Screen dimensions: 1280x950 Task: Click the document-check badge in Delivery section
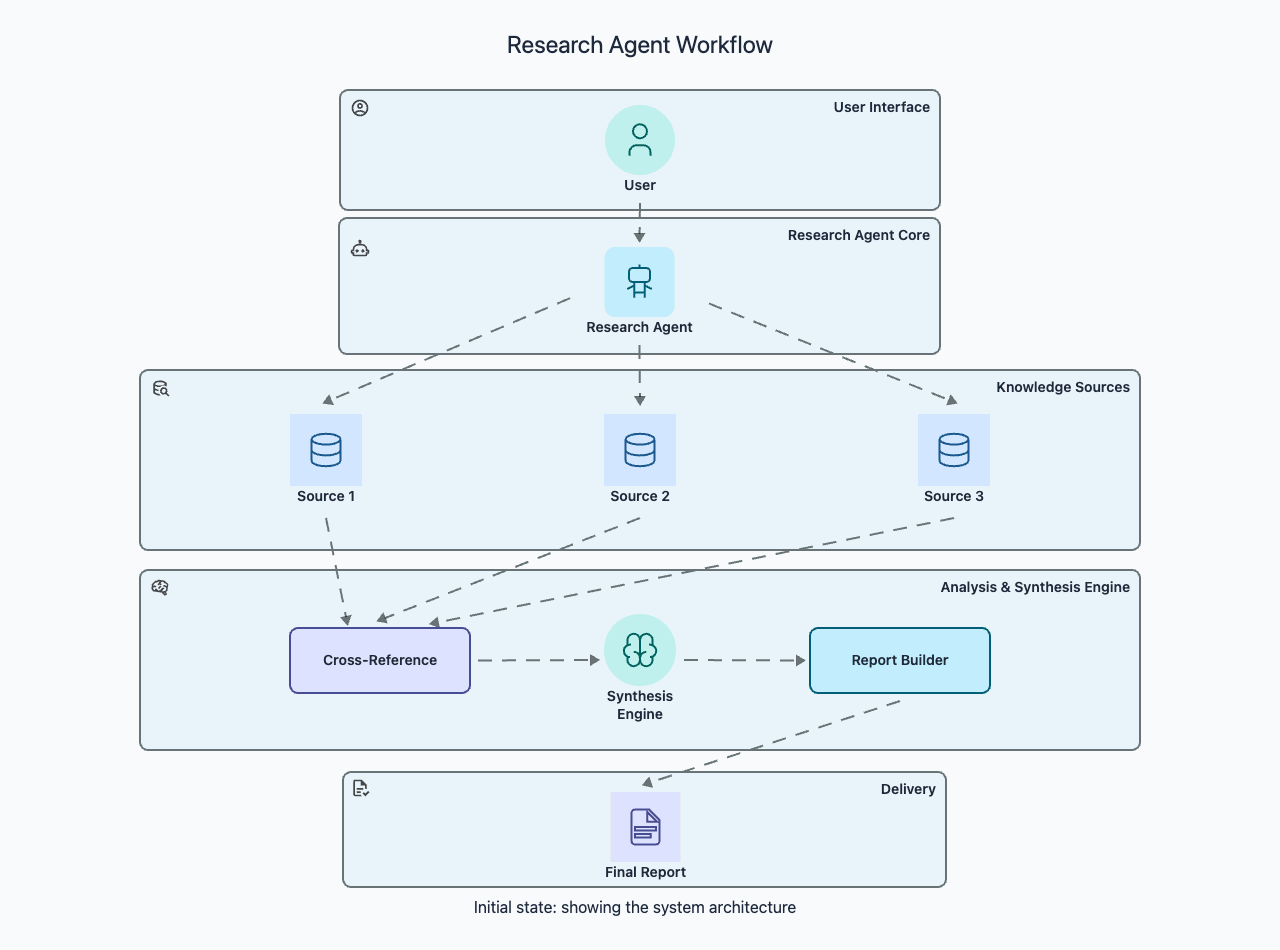tap(360, 789)
